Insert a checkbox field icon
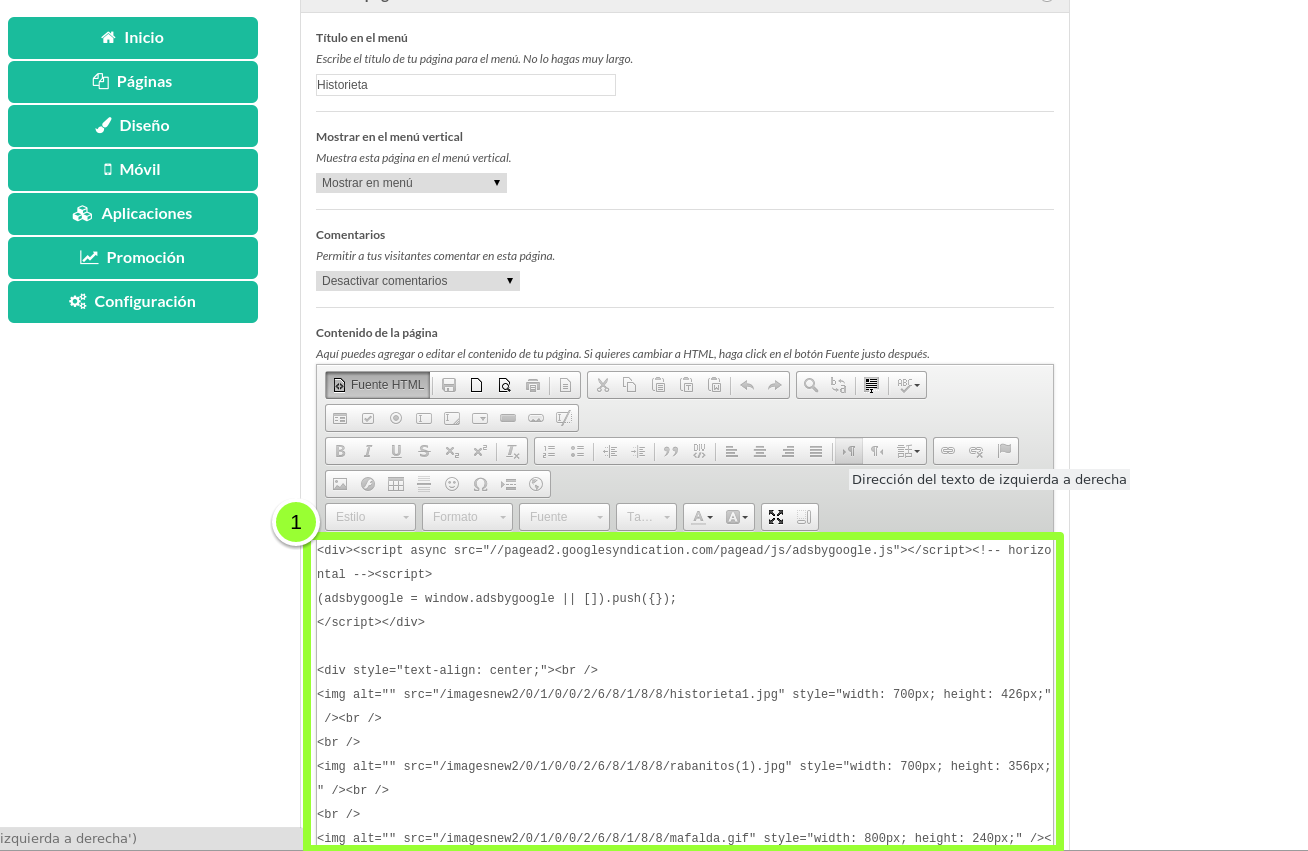1308x851 pixels. point(368,418)
